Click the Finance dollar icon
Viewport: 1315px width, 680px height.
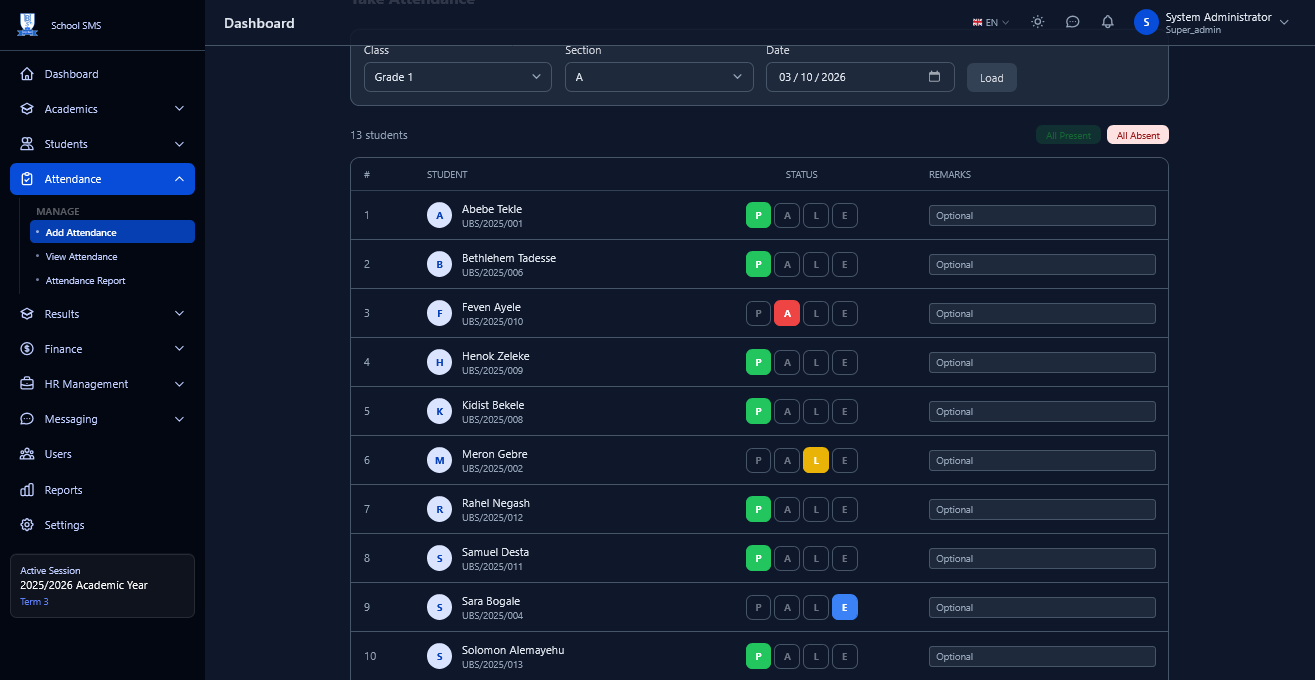click(27, 349)
